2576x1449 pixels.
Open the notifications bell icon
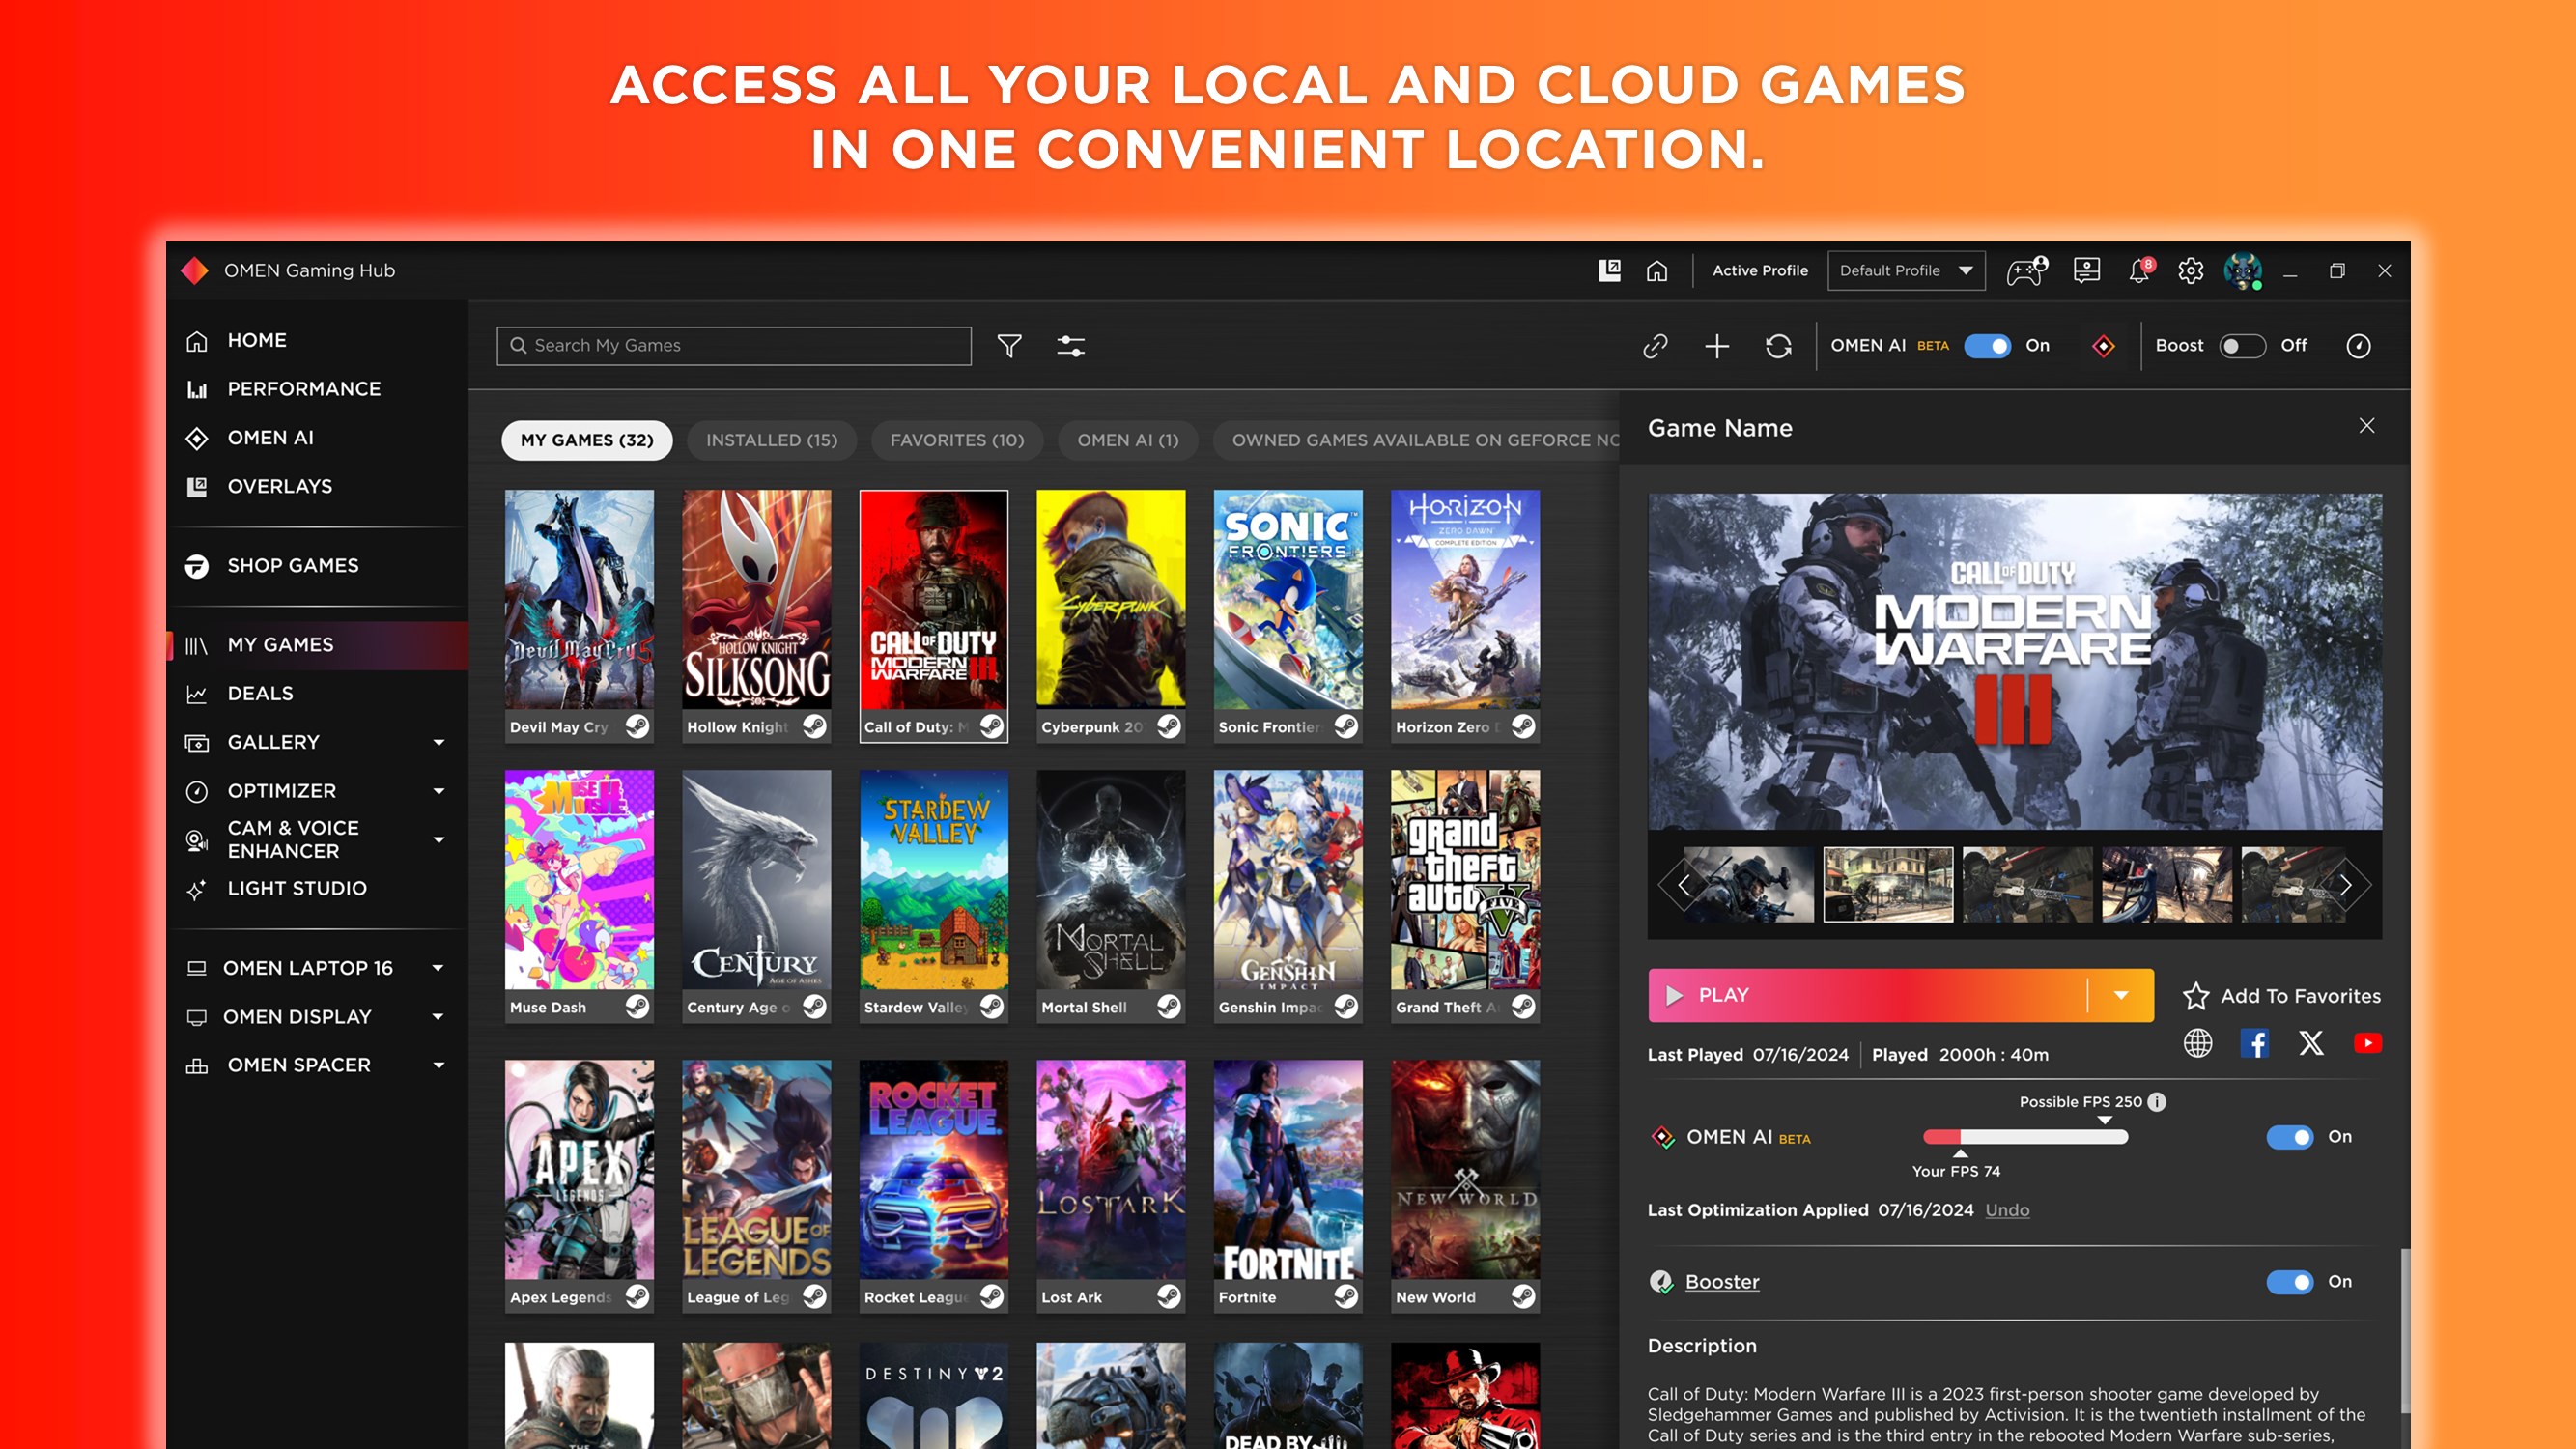pos(2140,270)
